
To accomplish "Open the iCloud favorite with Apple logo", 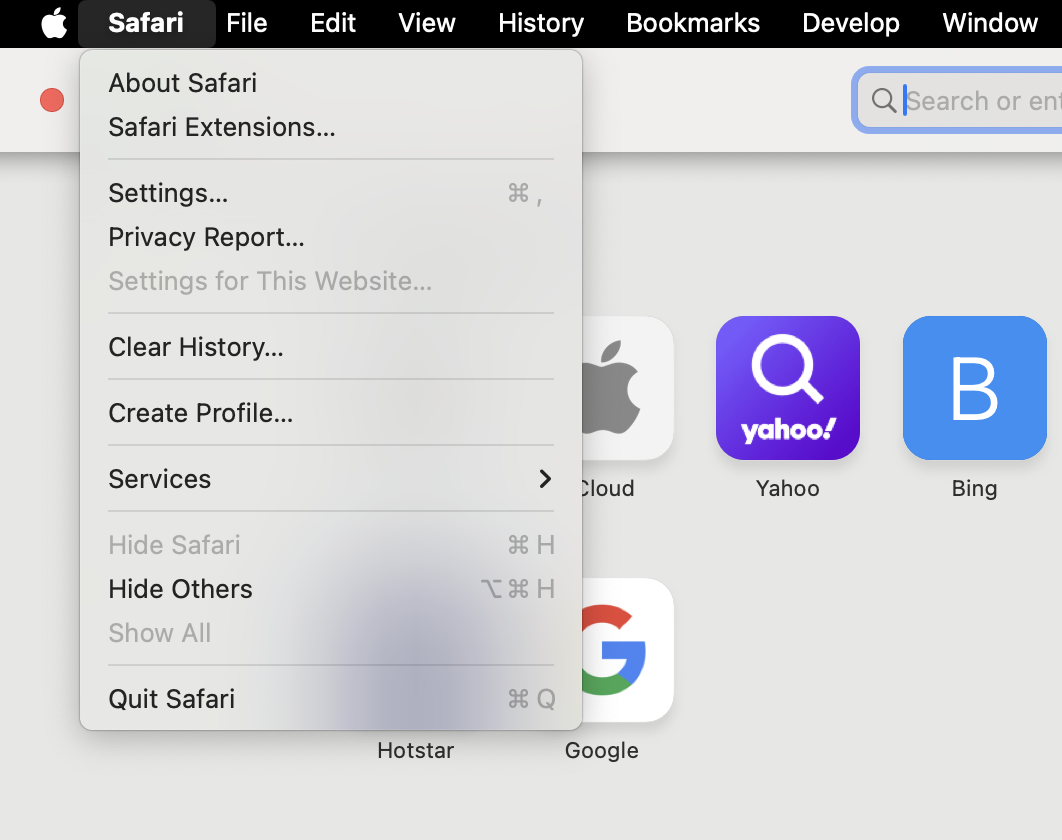I will tap(627, 387).
